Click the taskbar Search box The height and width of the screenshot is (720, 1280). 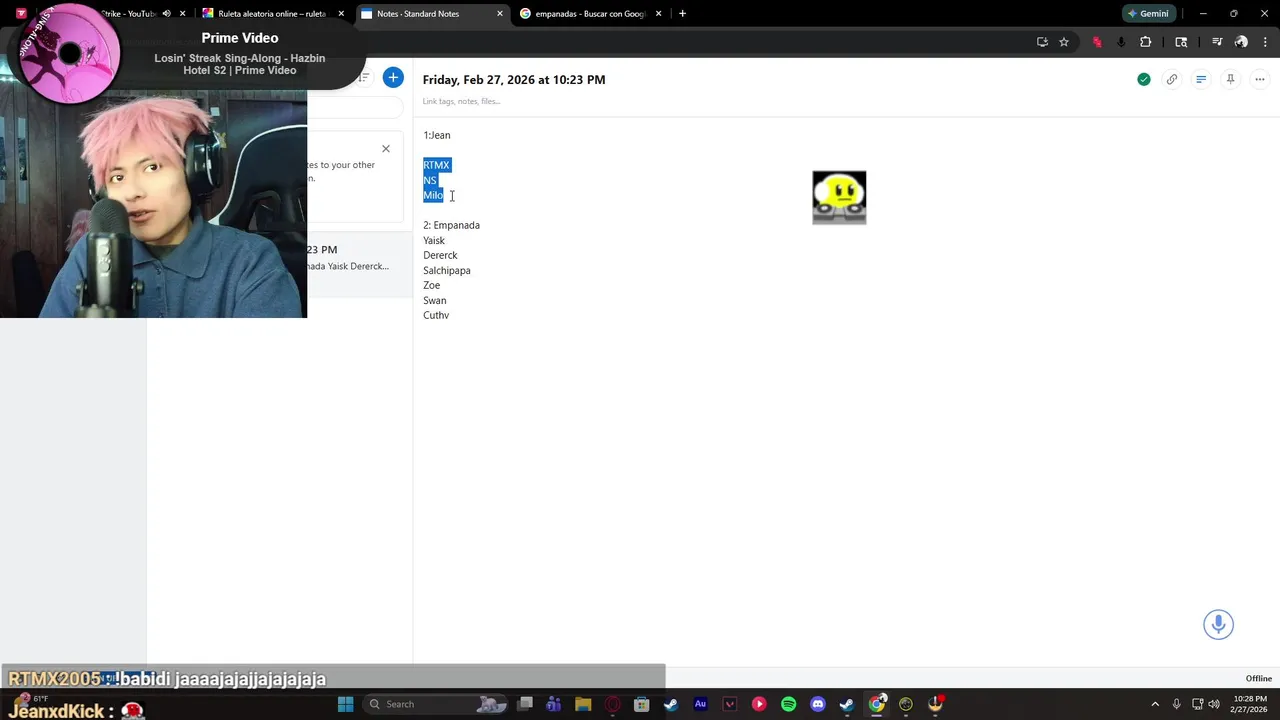click(x=436, y=704)
